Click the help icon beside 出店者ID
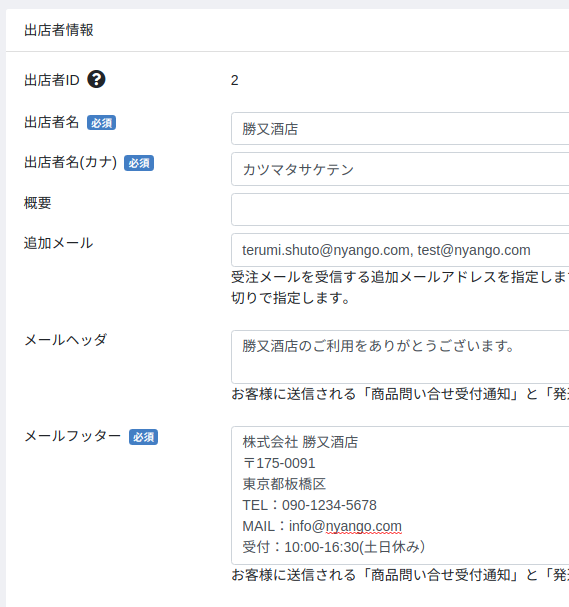Viewport: 569px width, 607px height. coord(96,79)
